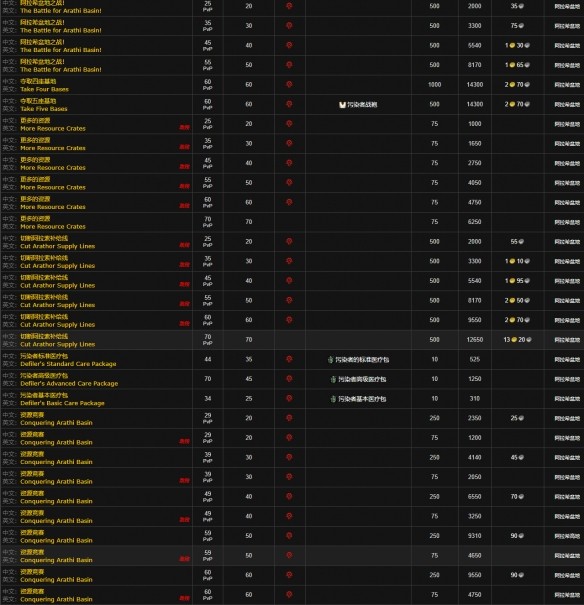Click the Horde icon in Take Five Bases row
Screen dimensions: 584x605
pos(289,104)
